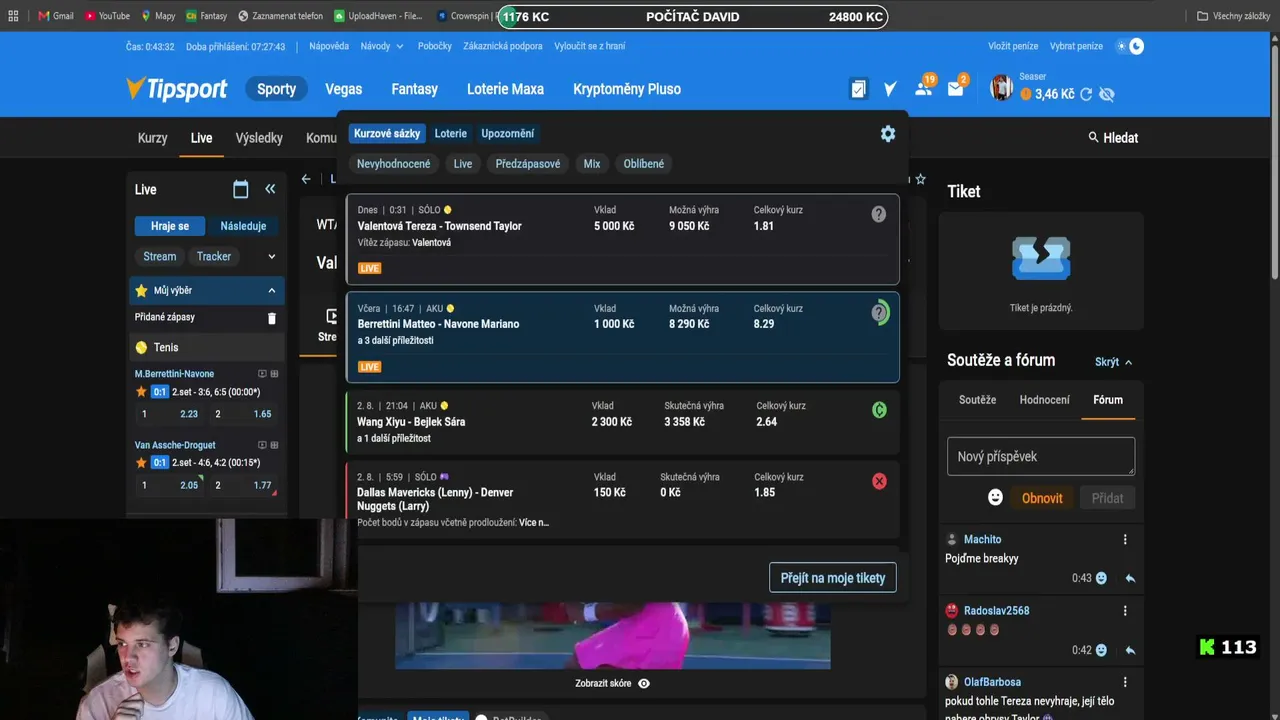Filter tickets by Oblíbené
This screenshot has height=720, width=1280.
point(644,164)
